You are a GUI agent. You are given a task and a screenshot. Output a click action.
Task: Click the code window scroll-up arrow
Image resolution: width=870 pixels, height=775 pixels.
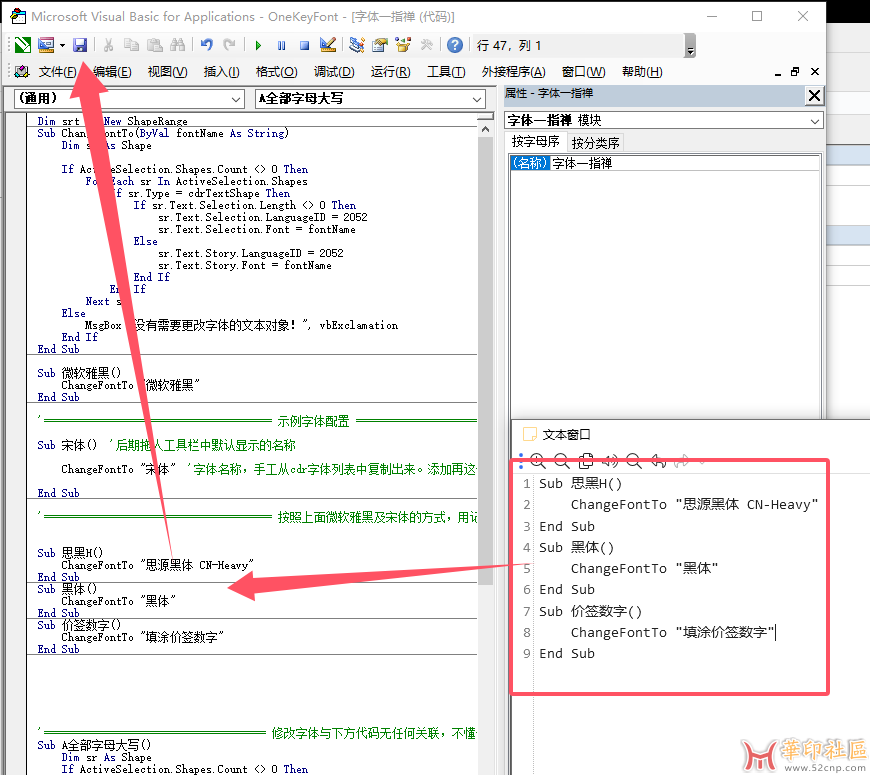pyautogui.click(x=485, y=129)
